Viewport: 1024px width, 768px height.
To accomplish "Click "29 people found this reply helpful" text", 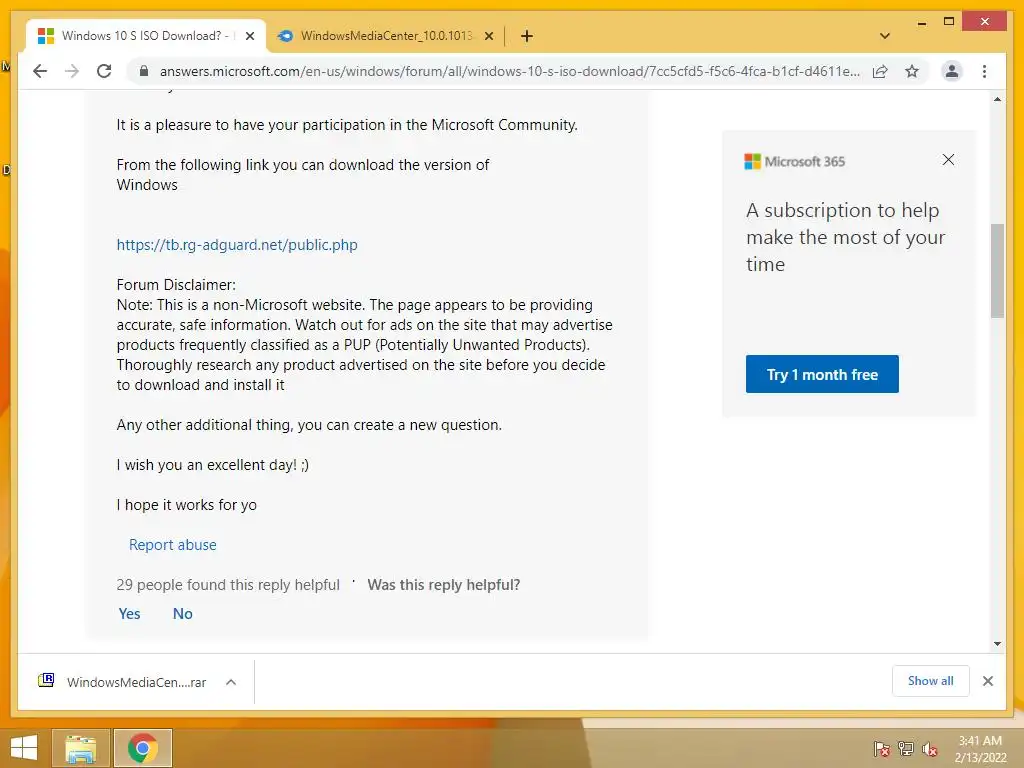I will [x=228, y=584].
